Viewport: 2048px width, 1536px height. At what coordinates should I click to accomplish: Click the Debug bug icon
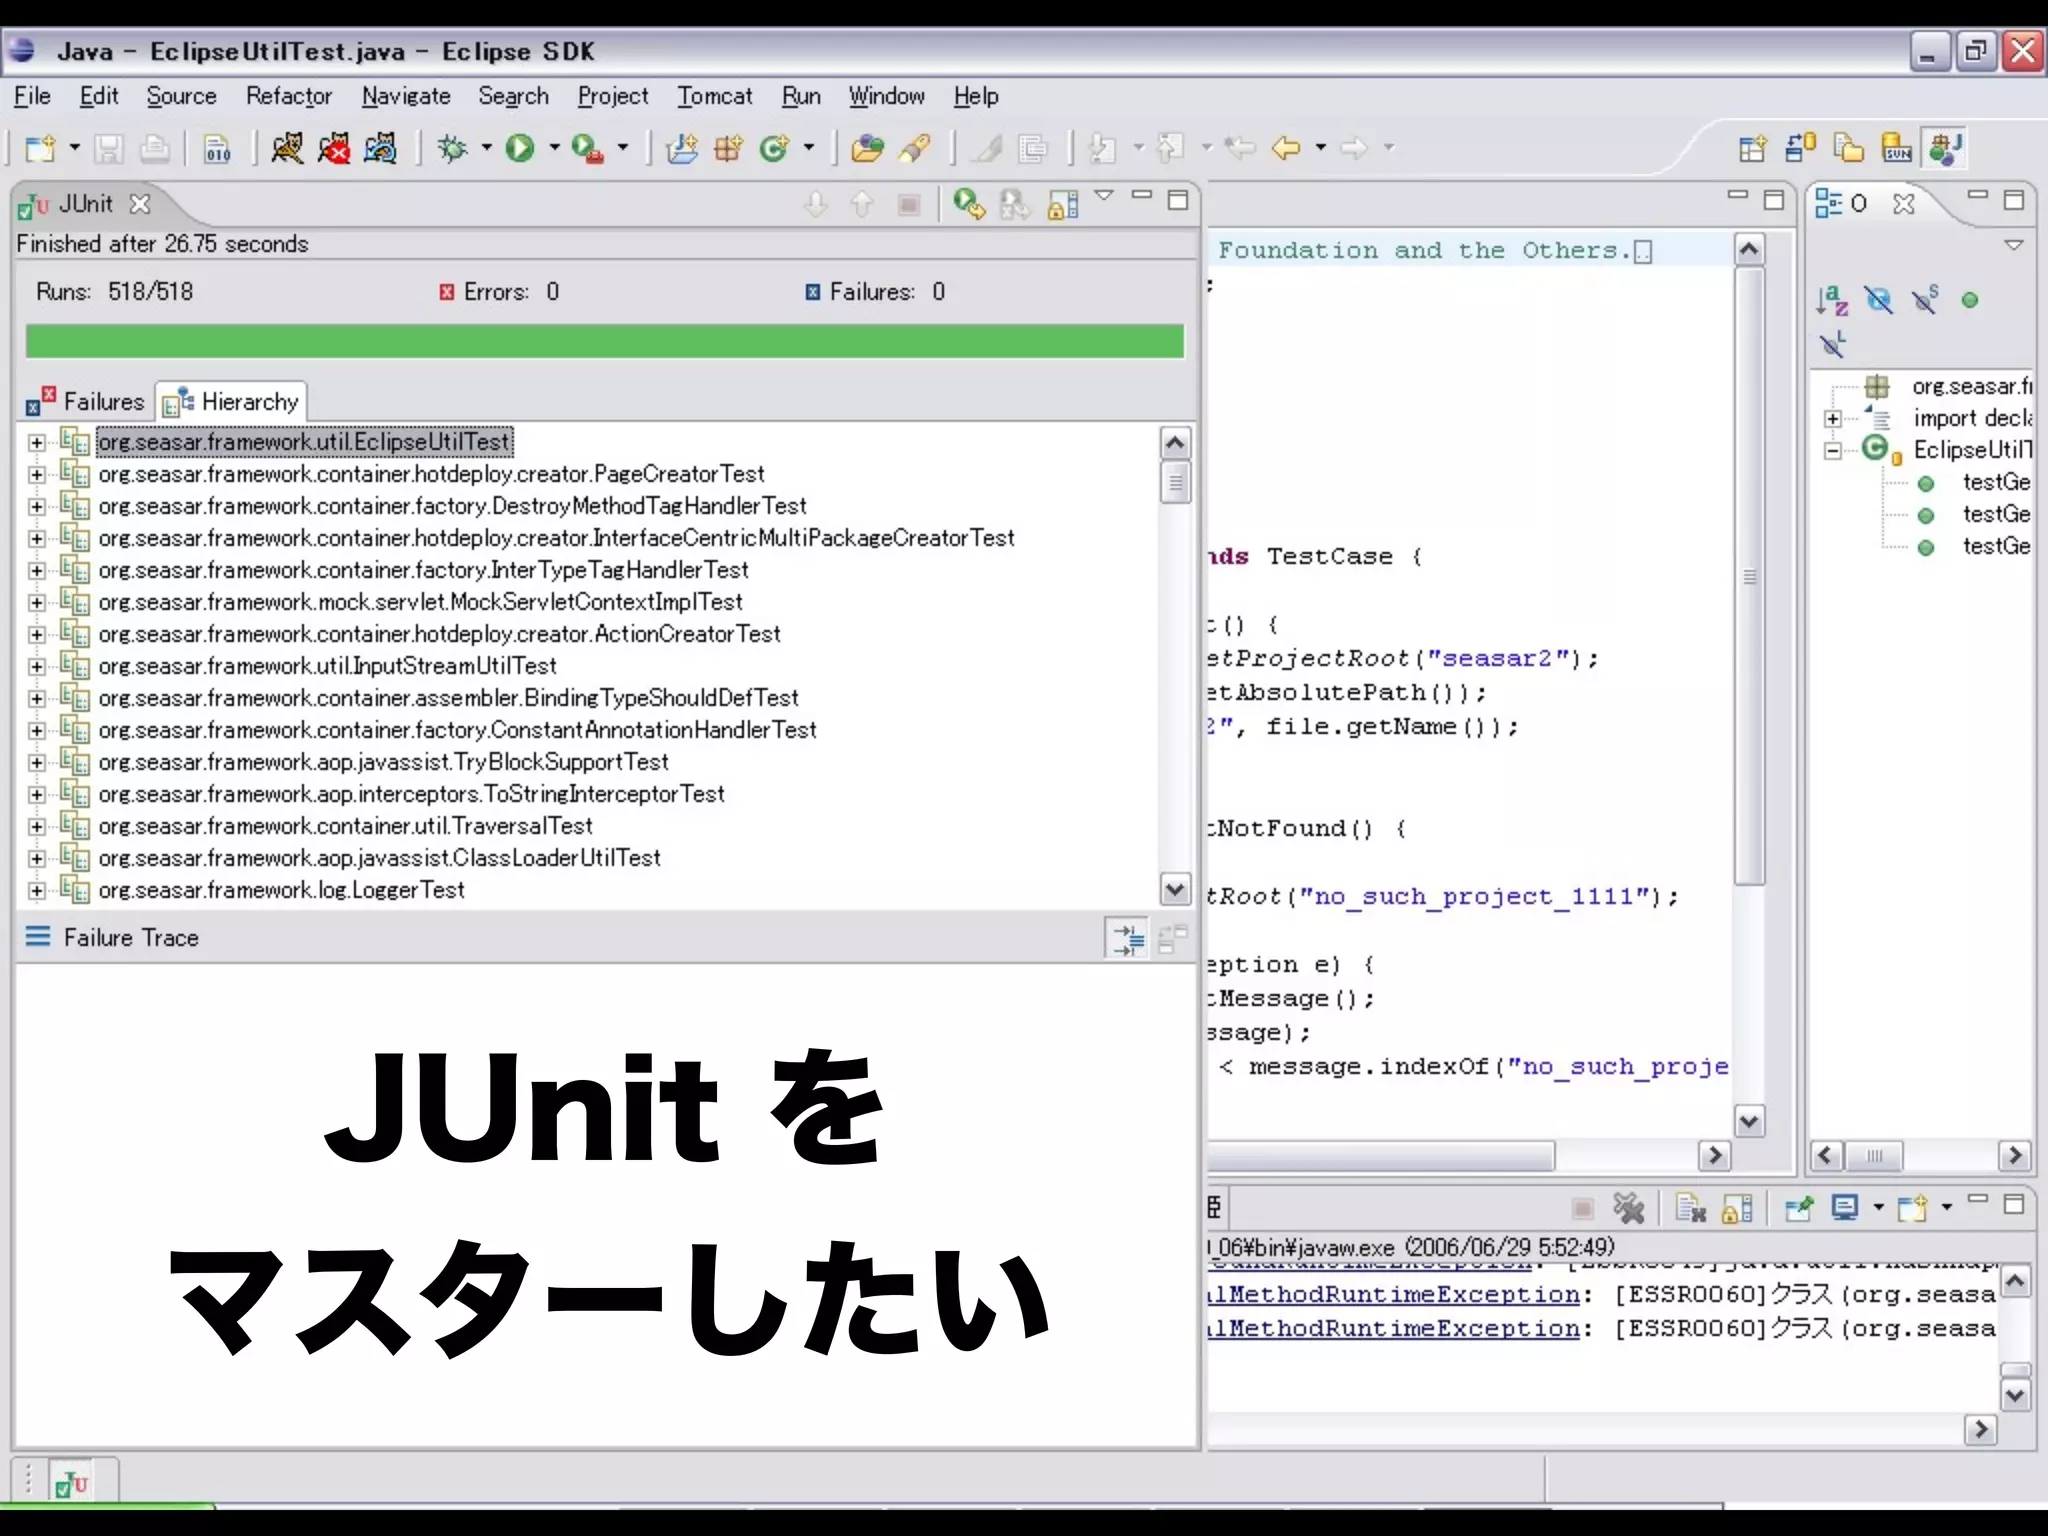pyautogui.click(x=453, y=149)
